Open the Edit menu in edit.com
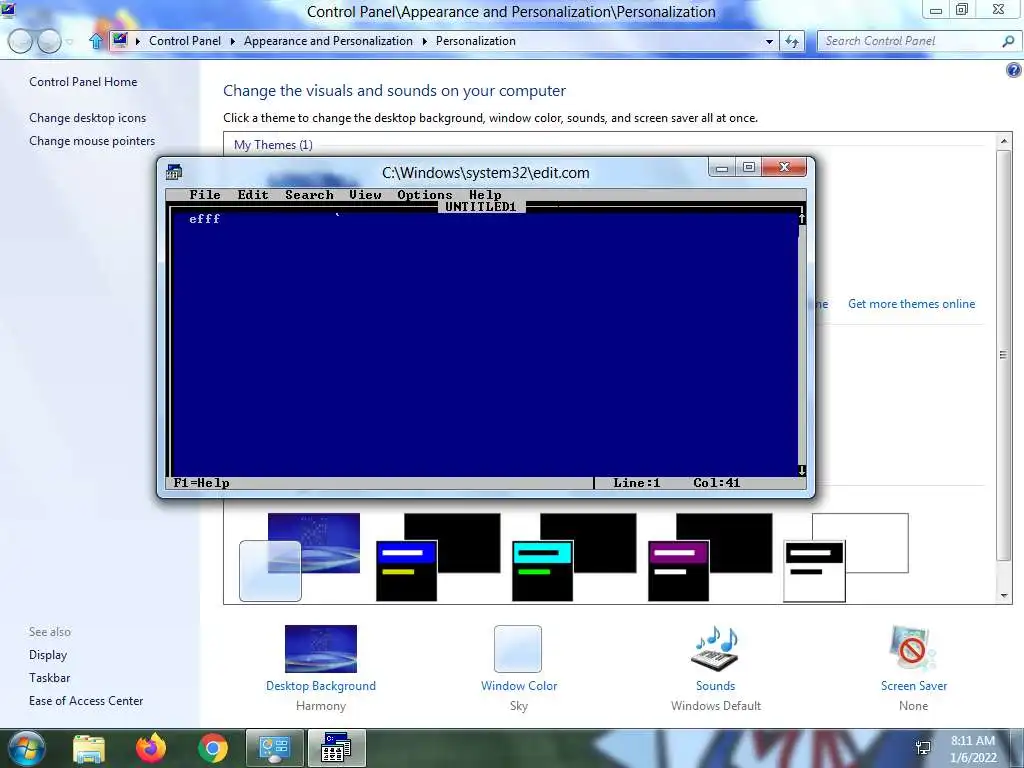Screen dimensions: 1024x768 [x=253, y=195]
